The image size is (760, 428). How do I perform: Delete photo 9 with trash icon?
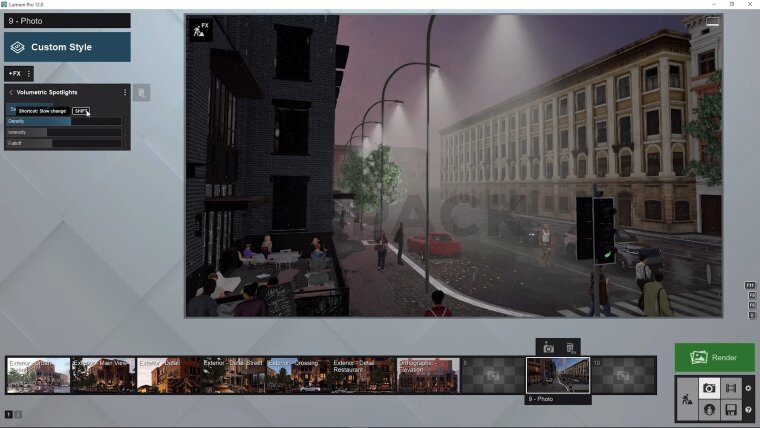point(570,346)
